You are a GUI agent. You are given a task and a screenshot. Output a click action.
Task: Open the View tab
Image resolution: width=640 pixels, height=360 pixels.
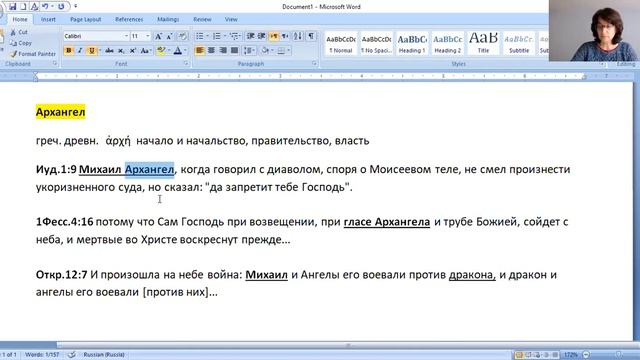click(231, 19)
